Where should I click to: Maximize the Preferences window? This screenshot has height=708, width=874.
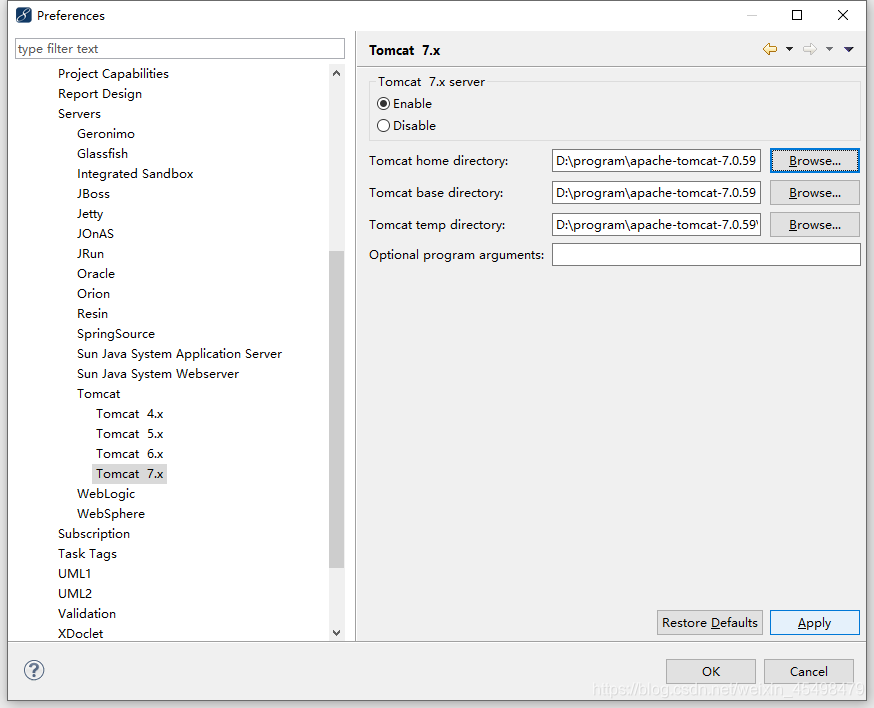pos(797,15)
